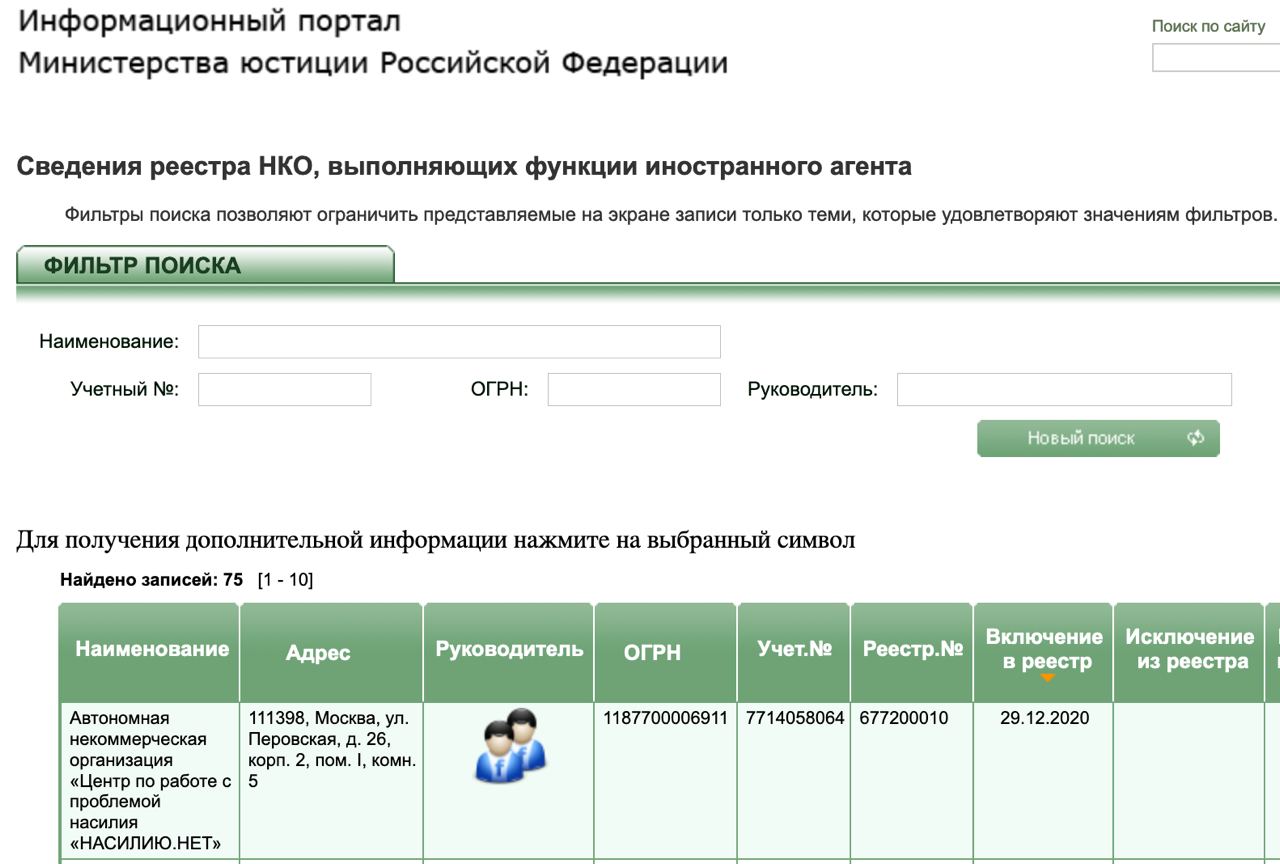Click the organization name «НАСИЛИЮ.НЕТ» cell

(x=150, y=780)
